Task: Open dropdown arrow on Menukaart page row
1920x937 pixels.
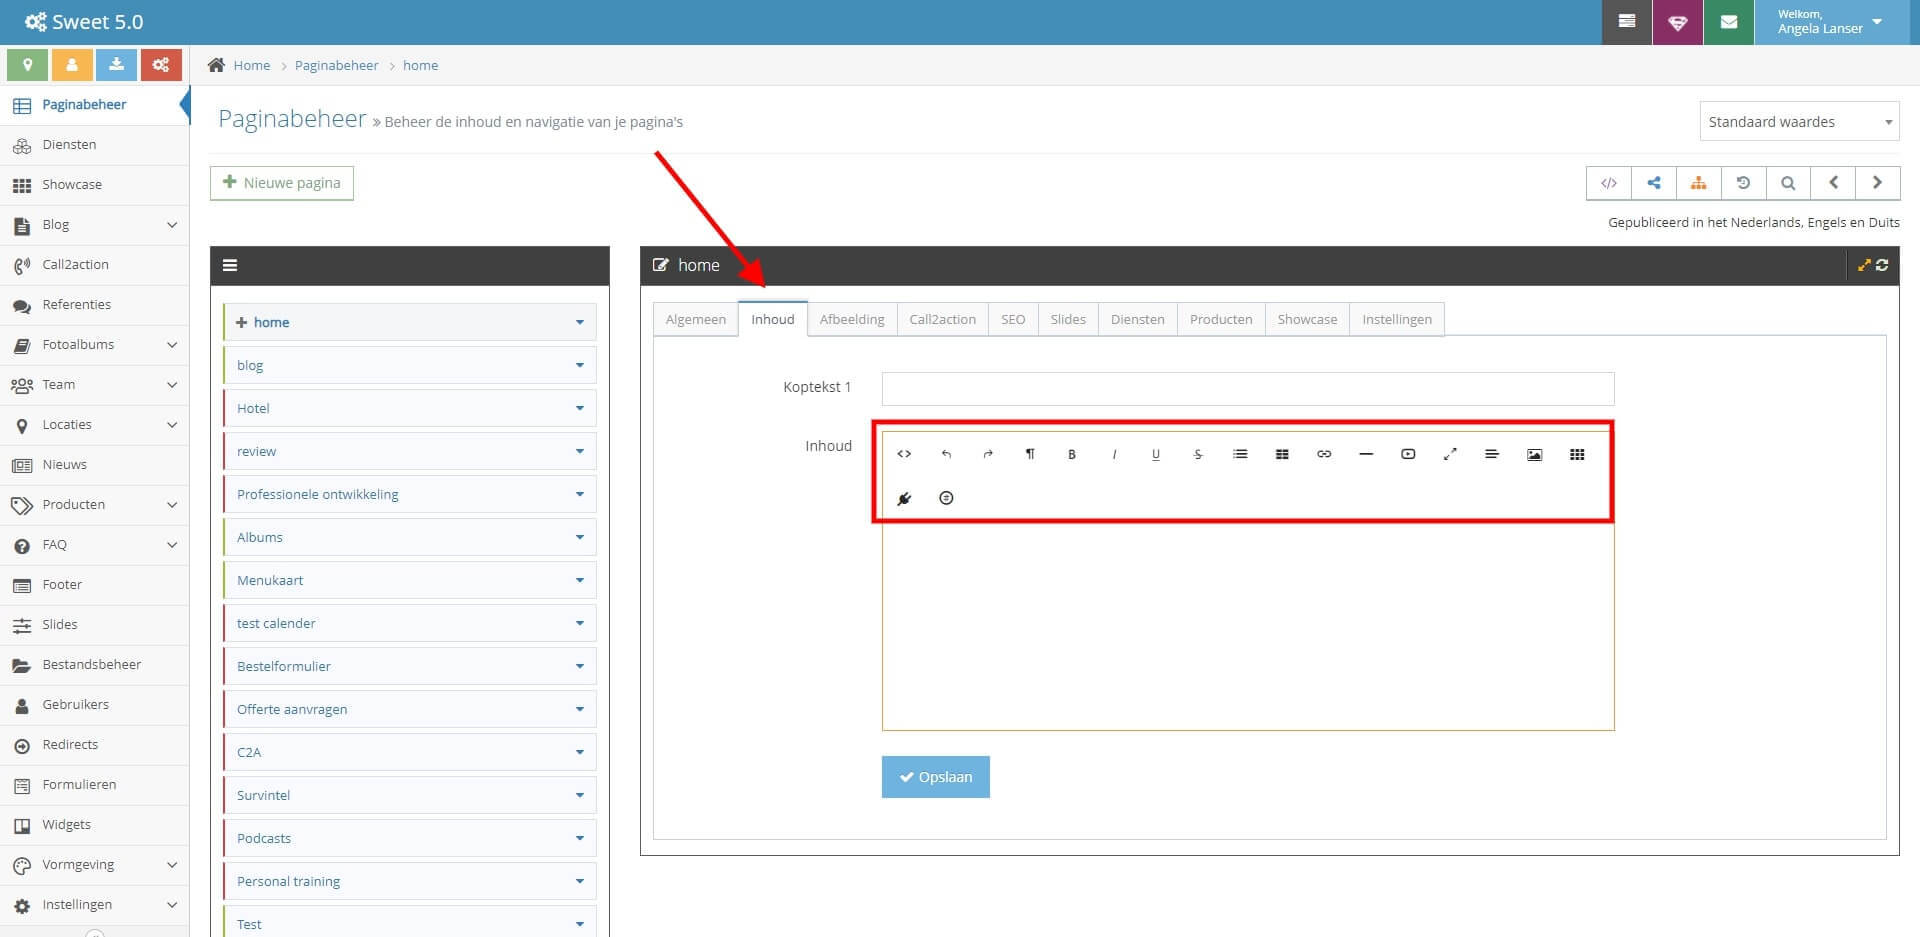Action: pos(579,580)
